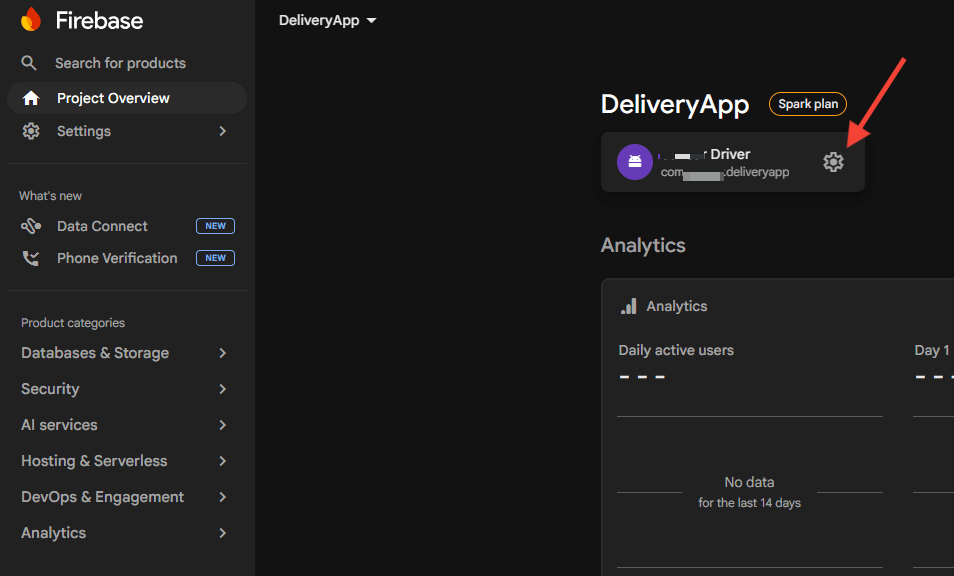The image size is (954, 576).
Task: Click the Analytics section heading
Action: (643, 245)
